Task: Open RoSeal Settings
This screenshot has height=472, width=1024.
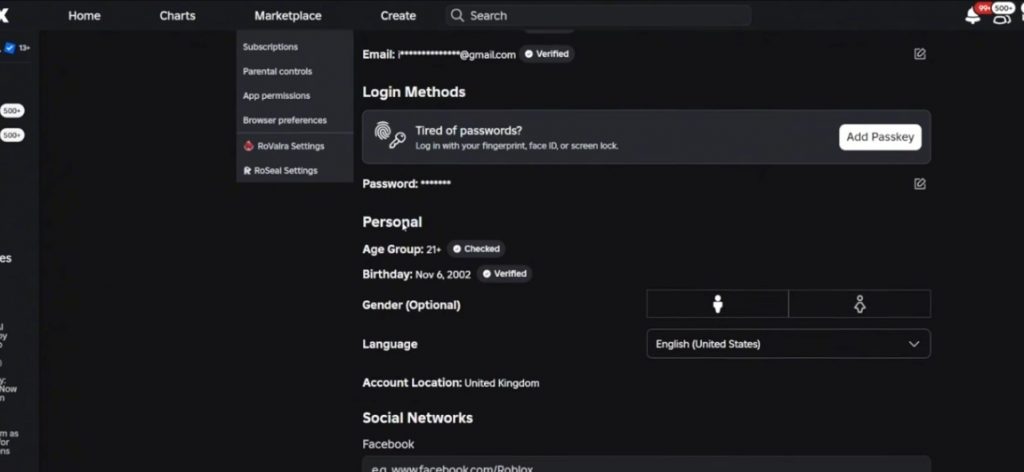Action: (x=285, y=170)
